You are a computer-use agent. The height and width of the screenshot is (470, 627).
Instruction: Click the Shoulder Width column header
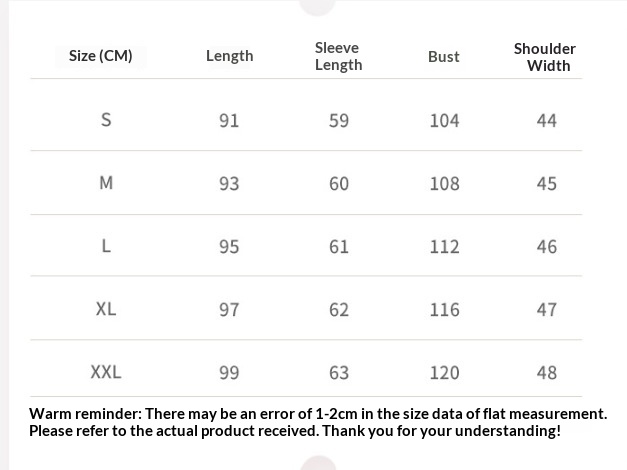[545, 57]
